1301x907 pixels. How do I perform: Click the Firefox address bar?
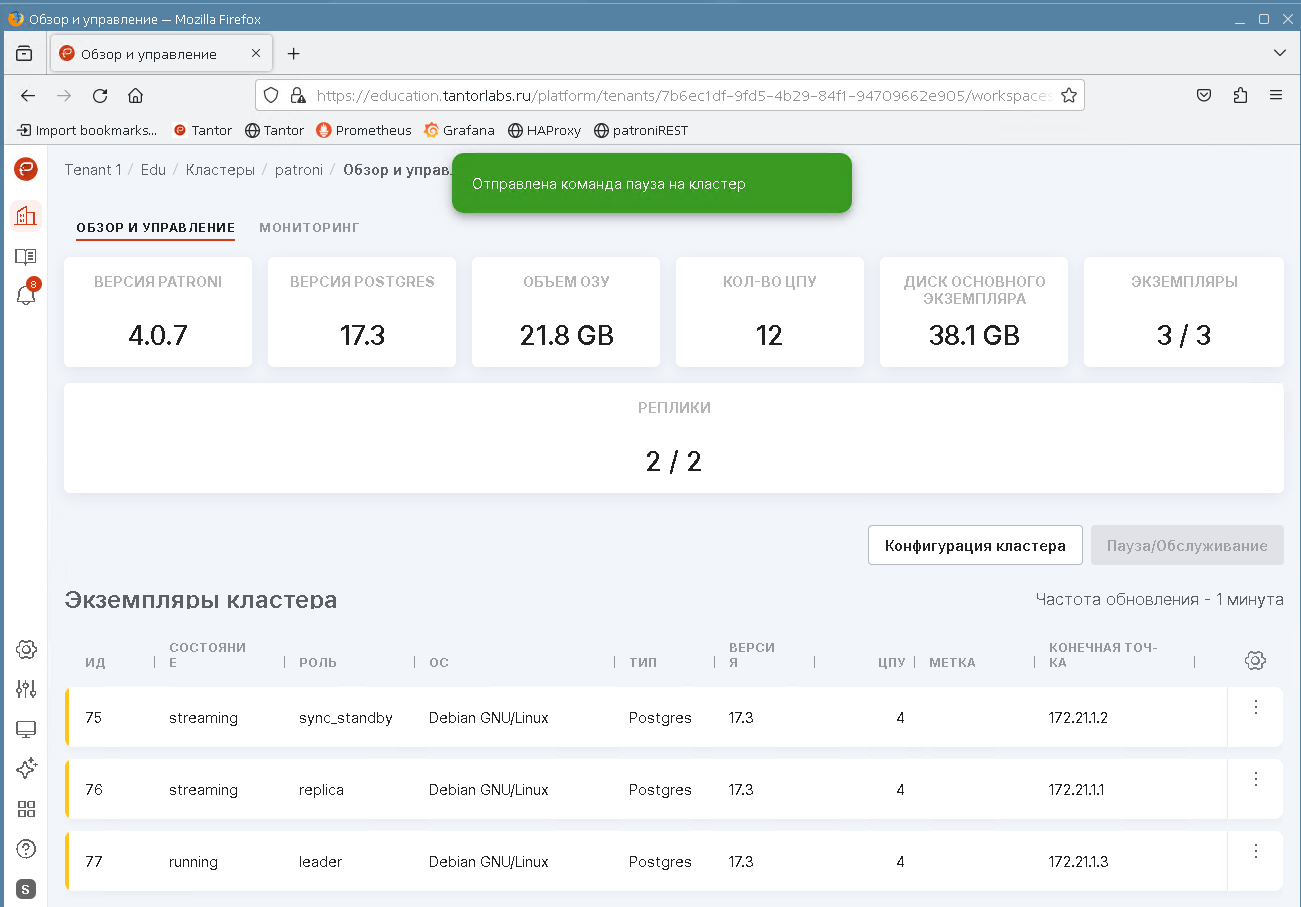(680, 96)
